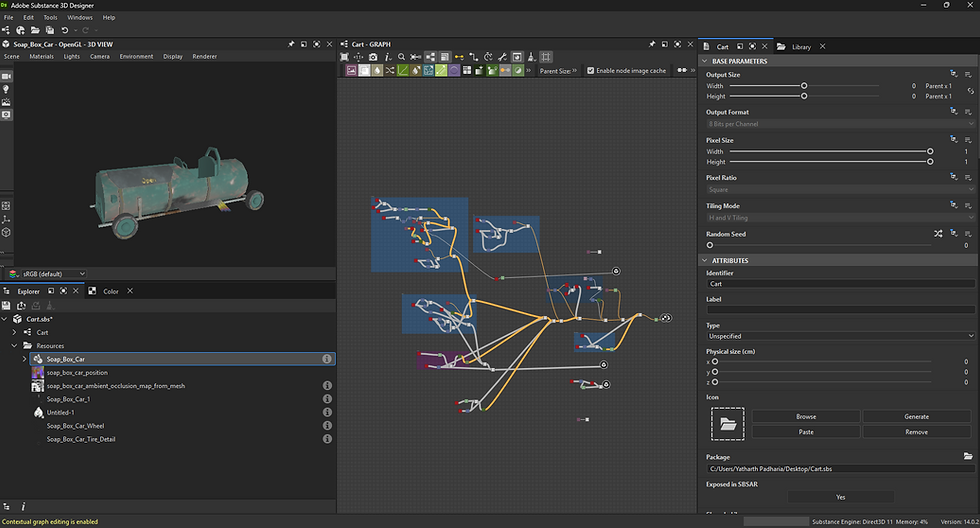Show info for Untitled-1 resource
The width and height of the screenshot is (980, 528).
(327, 412)
